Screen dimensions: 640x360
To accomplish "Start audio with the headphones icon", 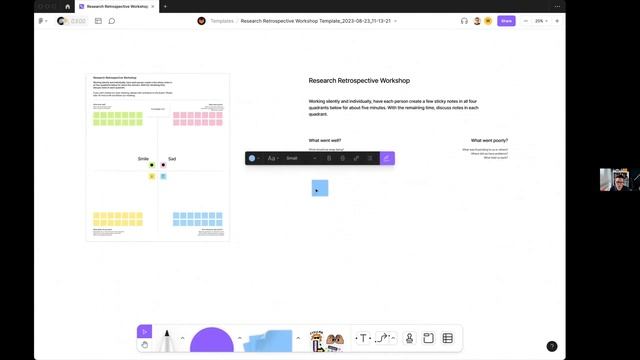I will pyautogui.click(x=464, y=21).
